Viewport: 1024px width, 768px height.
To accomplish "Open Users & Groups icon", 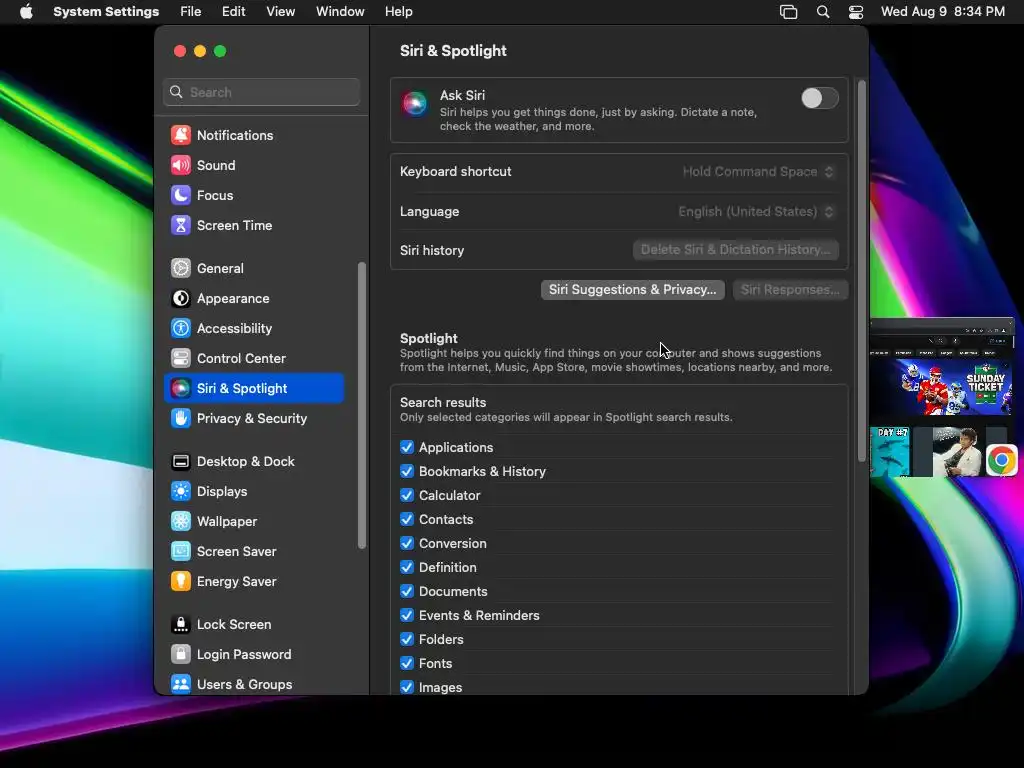I will point(181,684).
